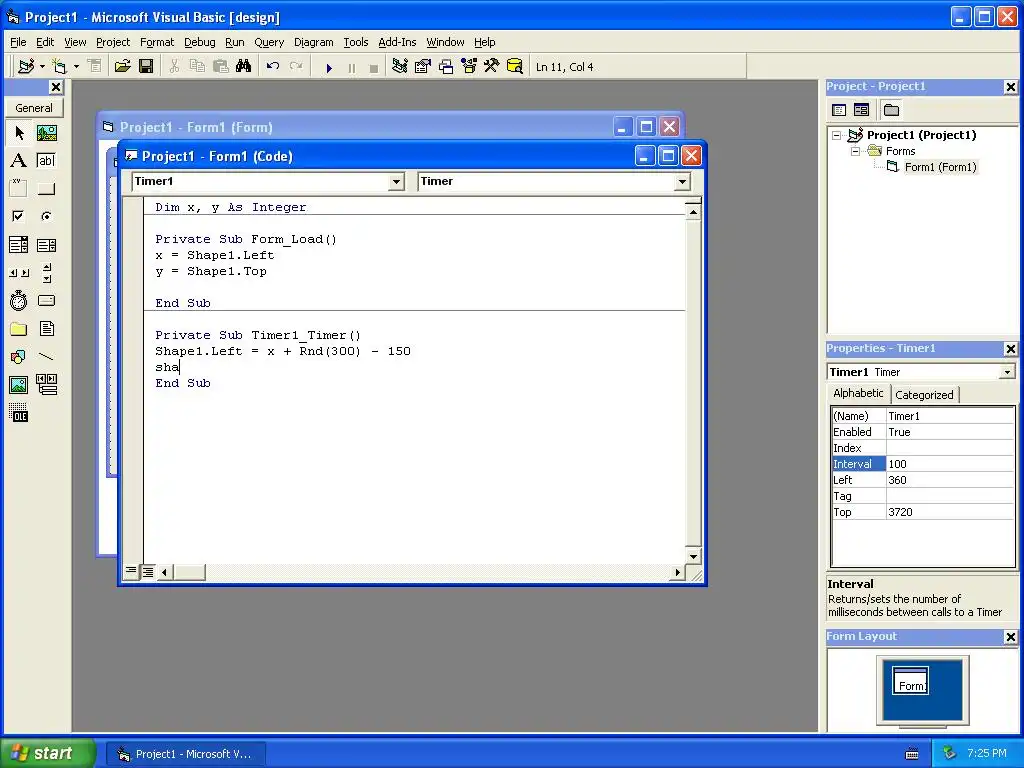
Task: Show Project Explorer via the toolbar icon
Action: (x=400, y=66)
